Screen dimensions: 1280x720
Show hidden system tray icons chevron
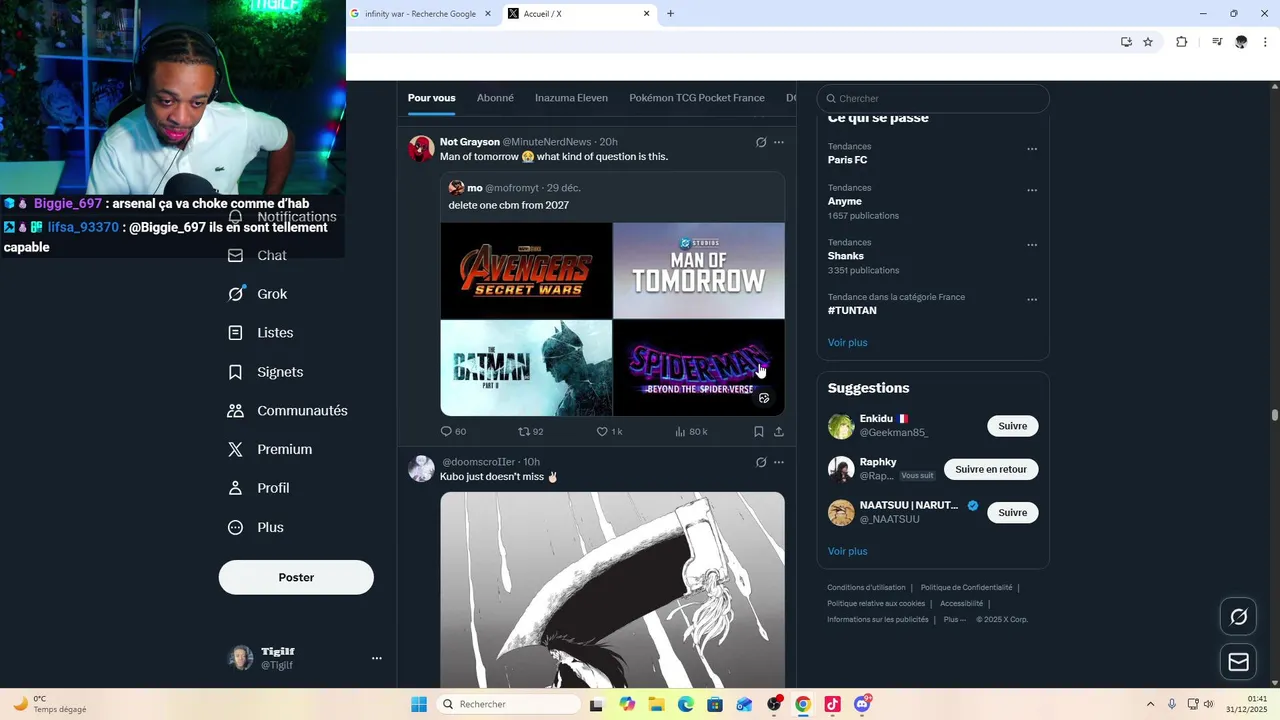(x=1150, y=704)
